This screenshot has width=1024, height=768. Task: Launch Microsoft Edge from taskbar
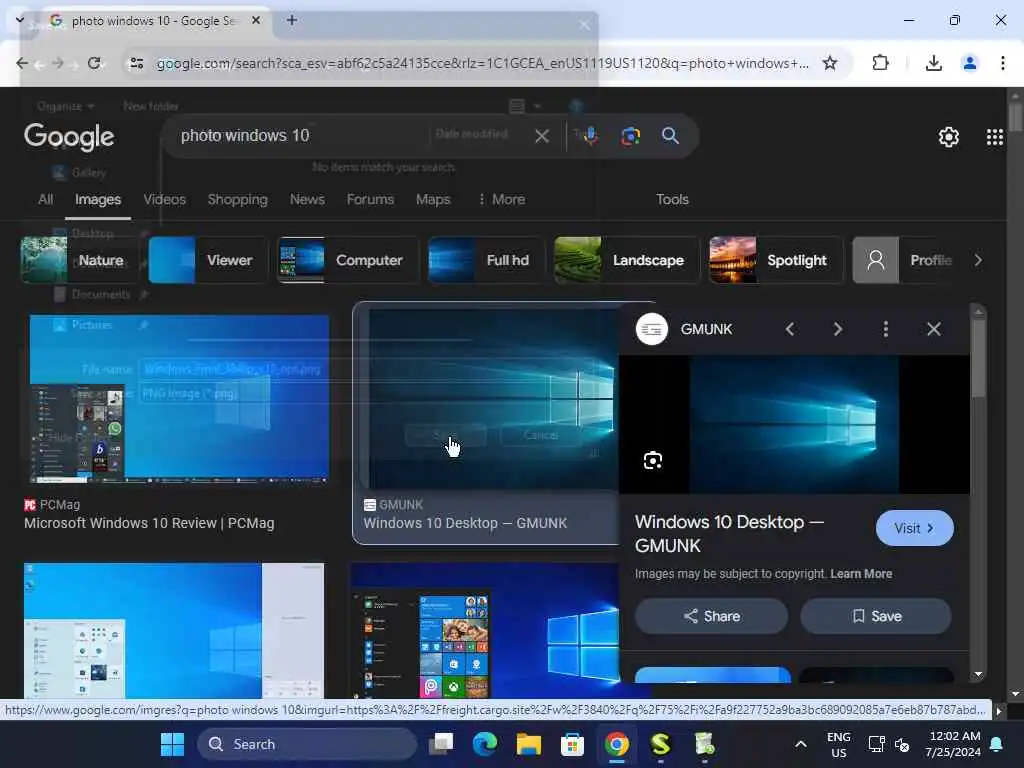click(485, 744)
